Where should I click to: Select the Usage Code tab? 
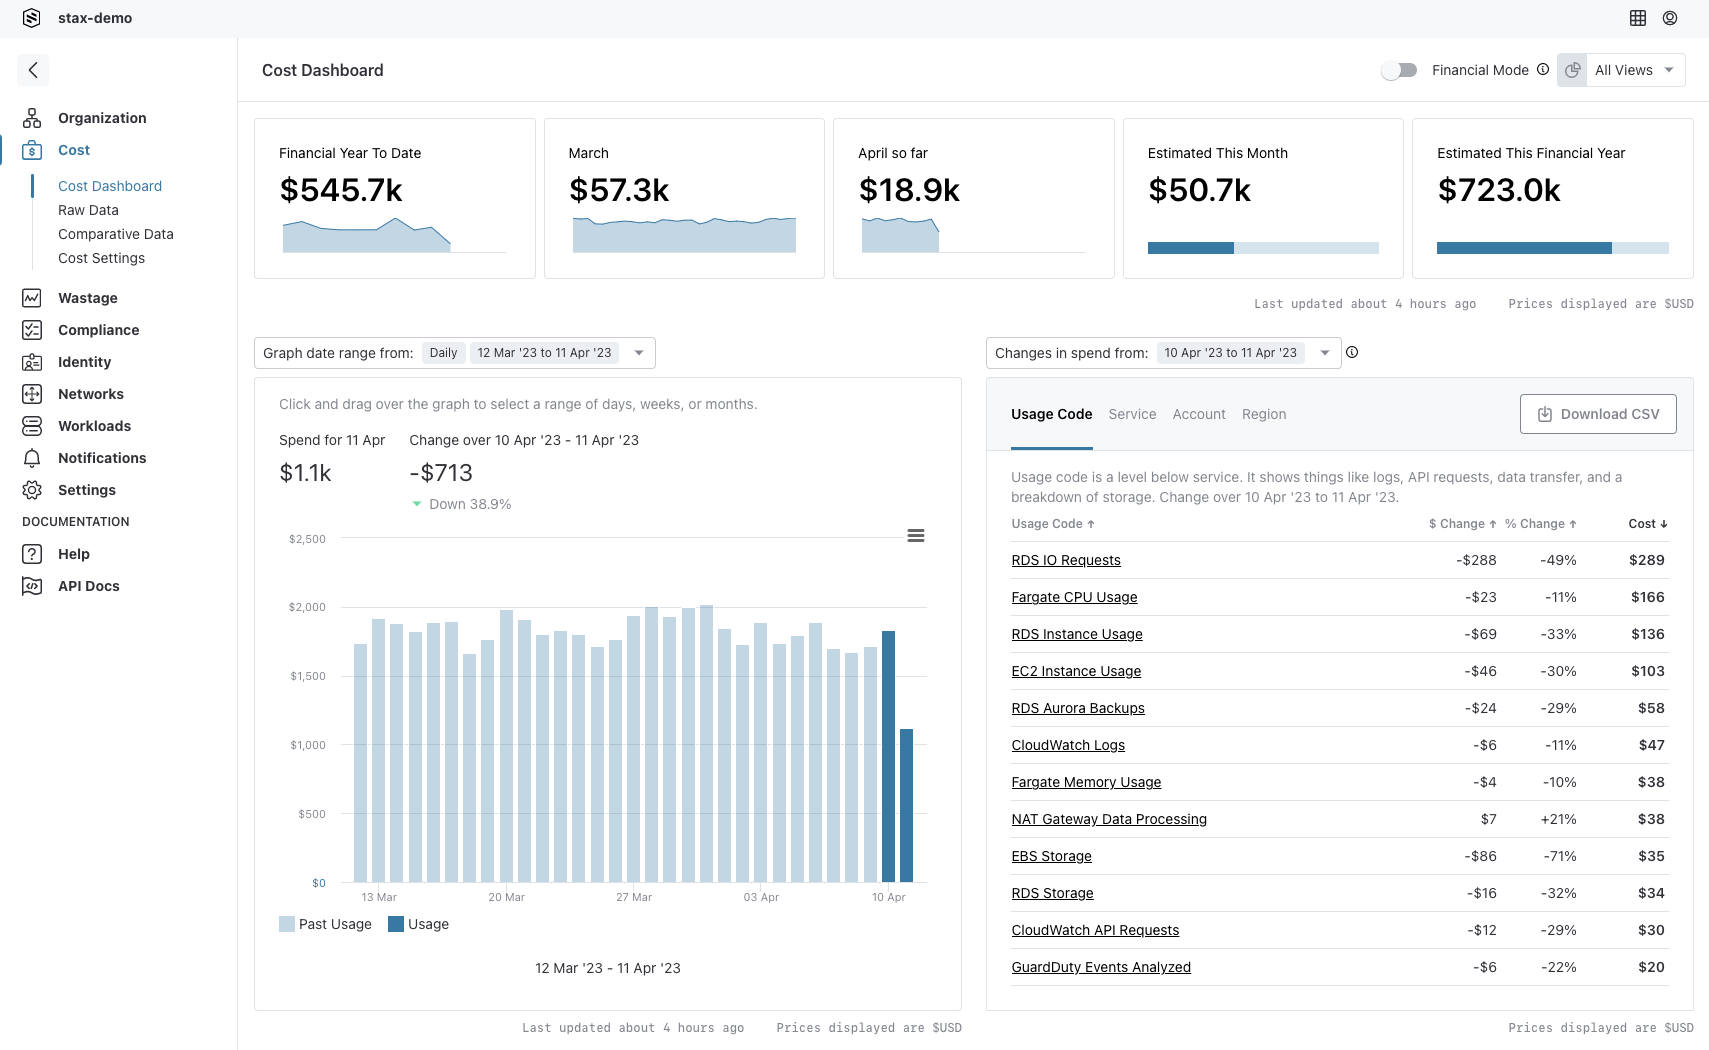1052,414
